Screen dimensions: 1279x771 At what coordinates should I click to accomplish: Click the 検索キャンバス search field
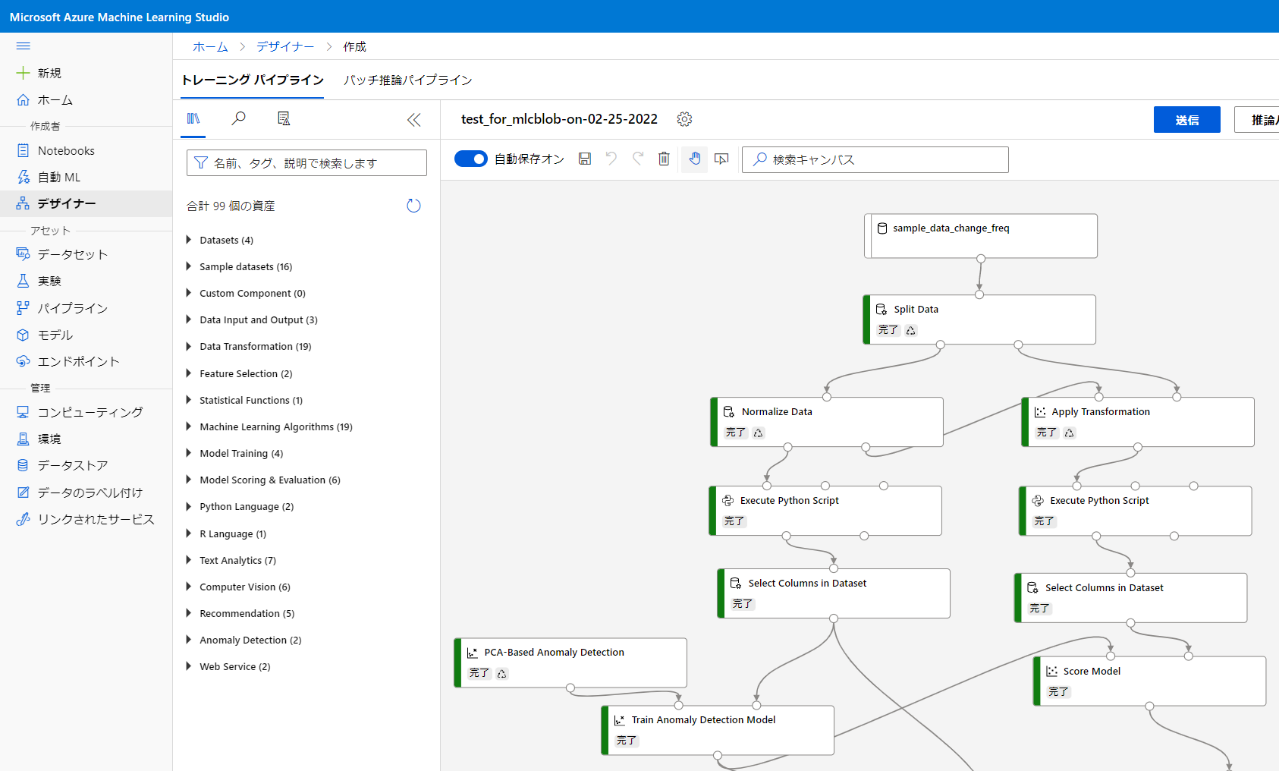(875, 160)
